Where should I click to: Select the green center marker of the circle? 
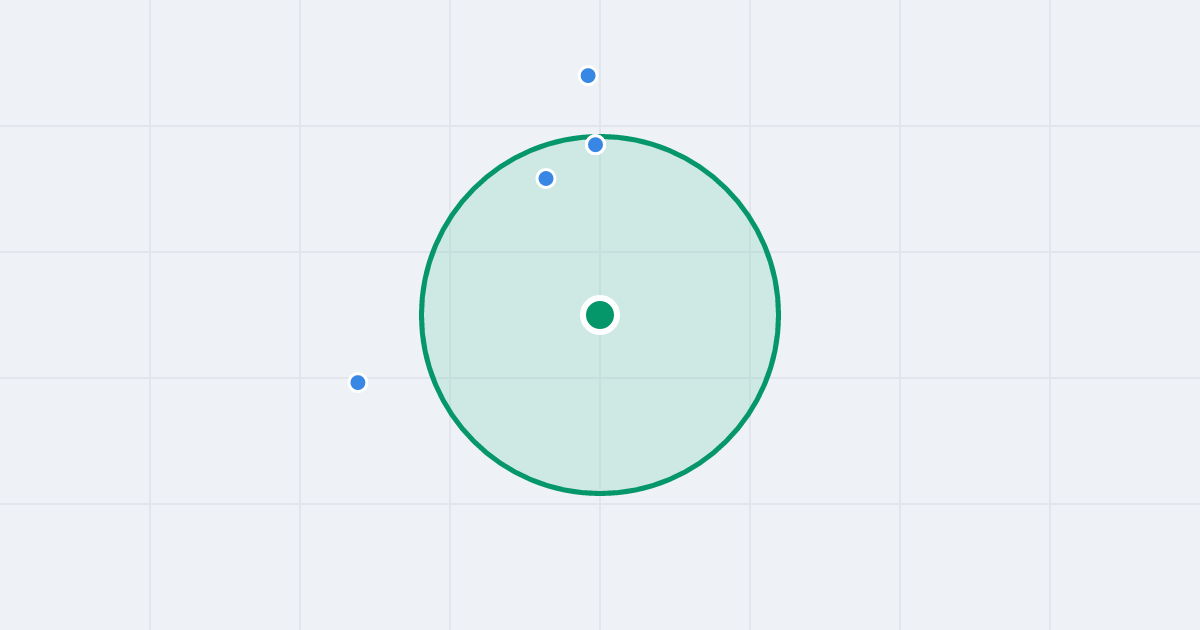600,315
